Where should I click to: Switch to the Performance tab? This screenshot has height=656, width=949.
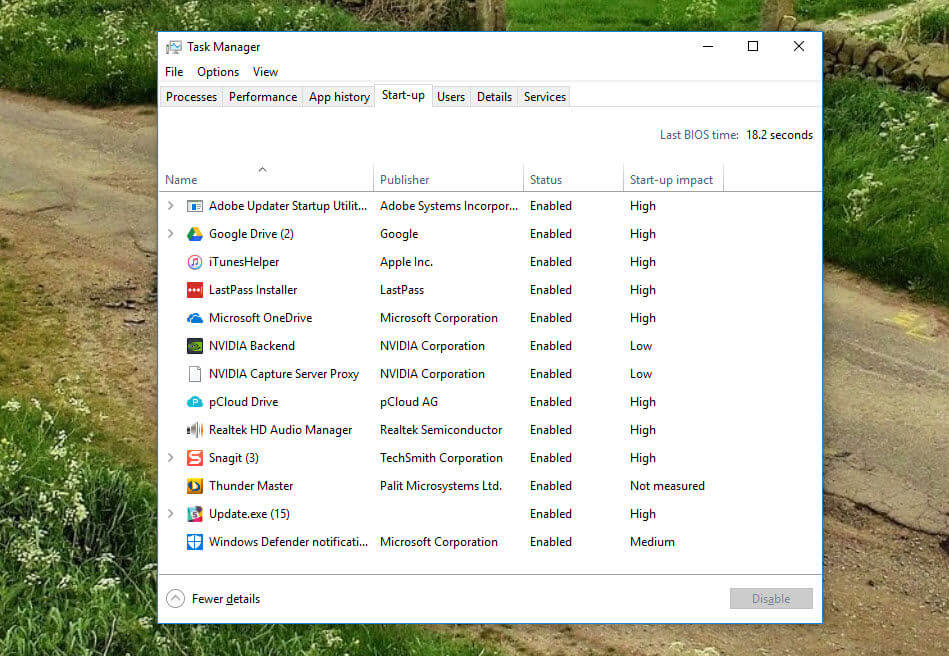[x=262, y=96]
